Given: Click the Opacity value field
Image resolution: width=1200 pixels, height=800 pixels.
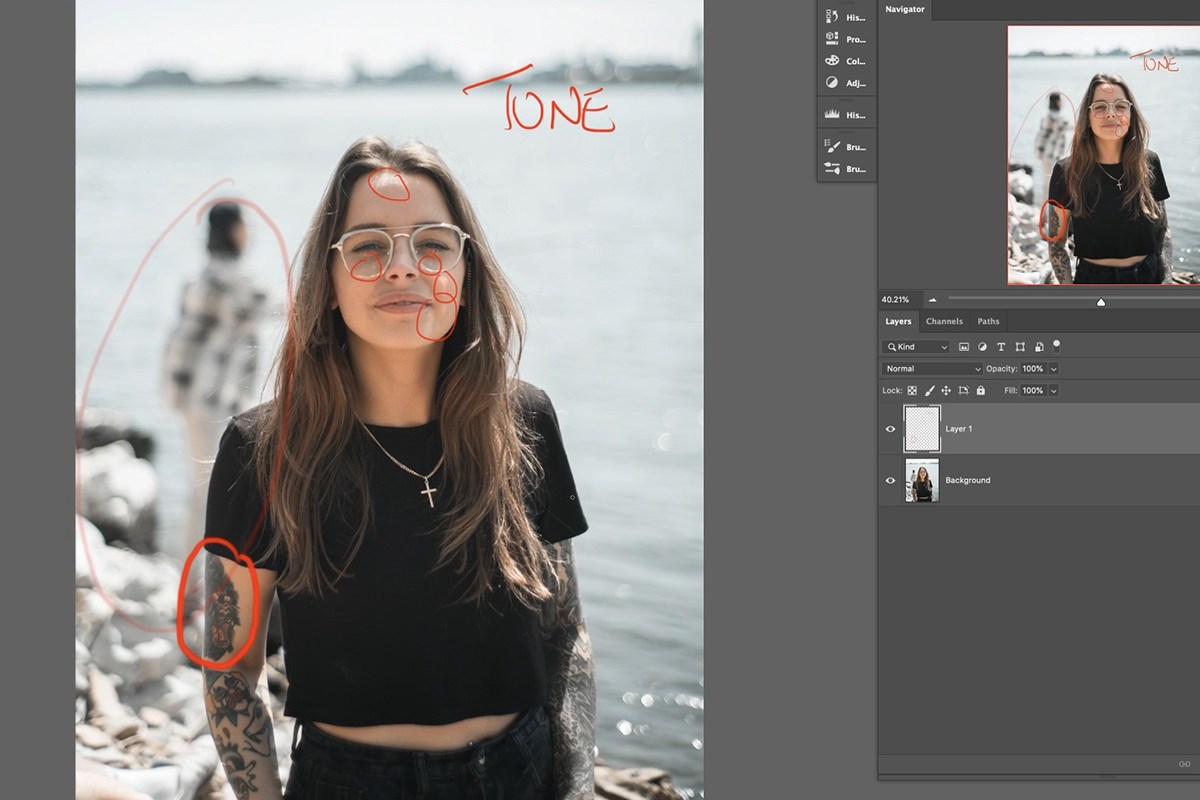Looking at the screenshot, I should pyautogui.click(x=1032, y=369).
